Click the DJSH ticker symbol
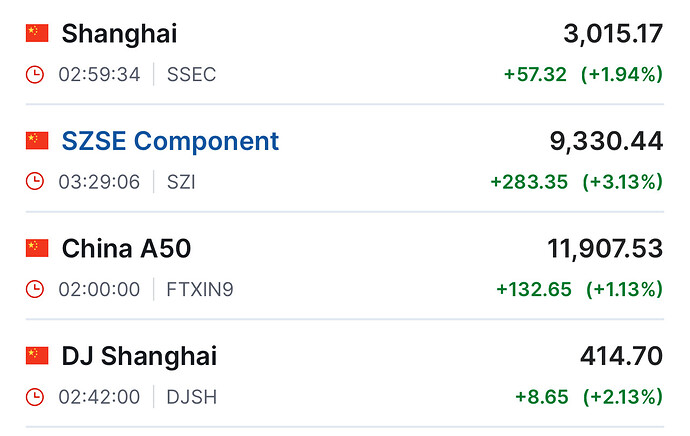Viewport: 690px width, 436px height. point(193,397)
